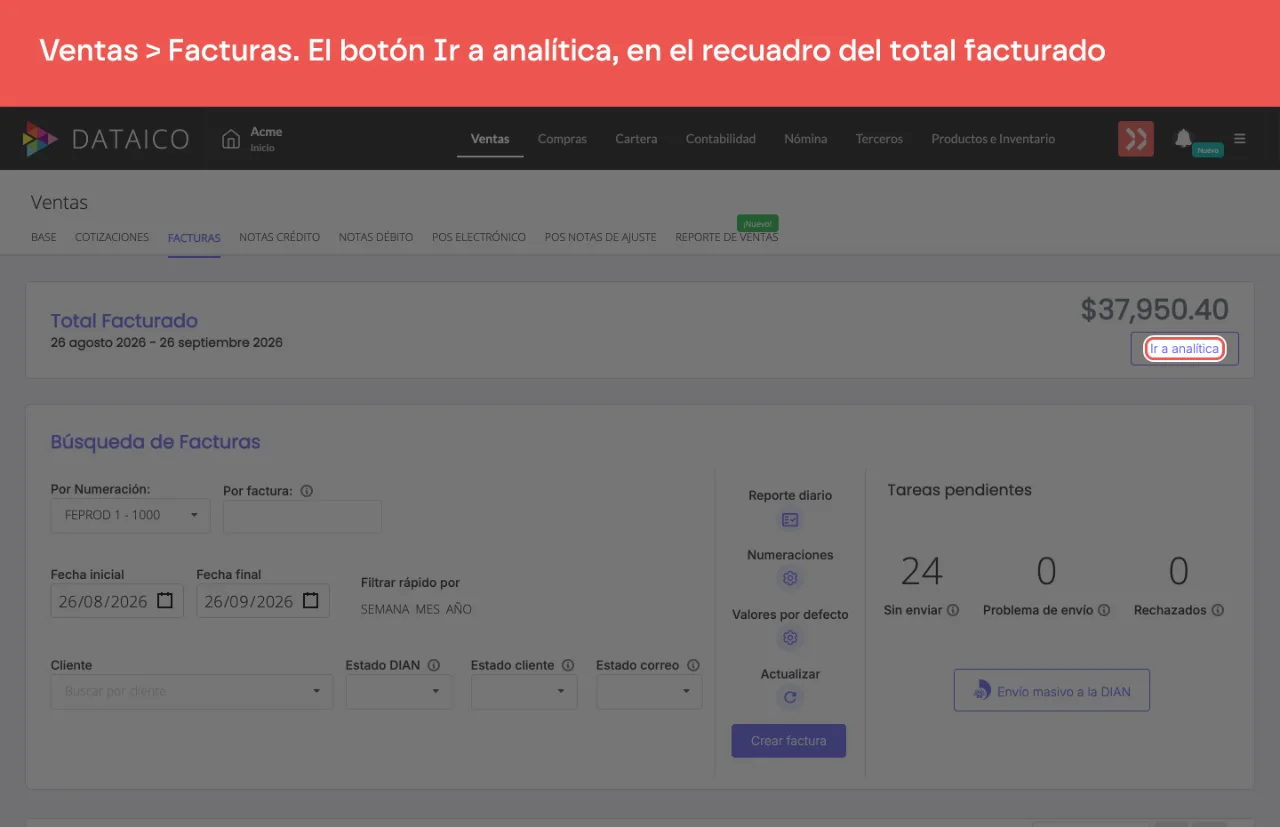Expand the Estado DIAN dropdown
The image size is (1280, 827).
point(399,691)
